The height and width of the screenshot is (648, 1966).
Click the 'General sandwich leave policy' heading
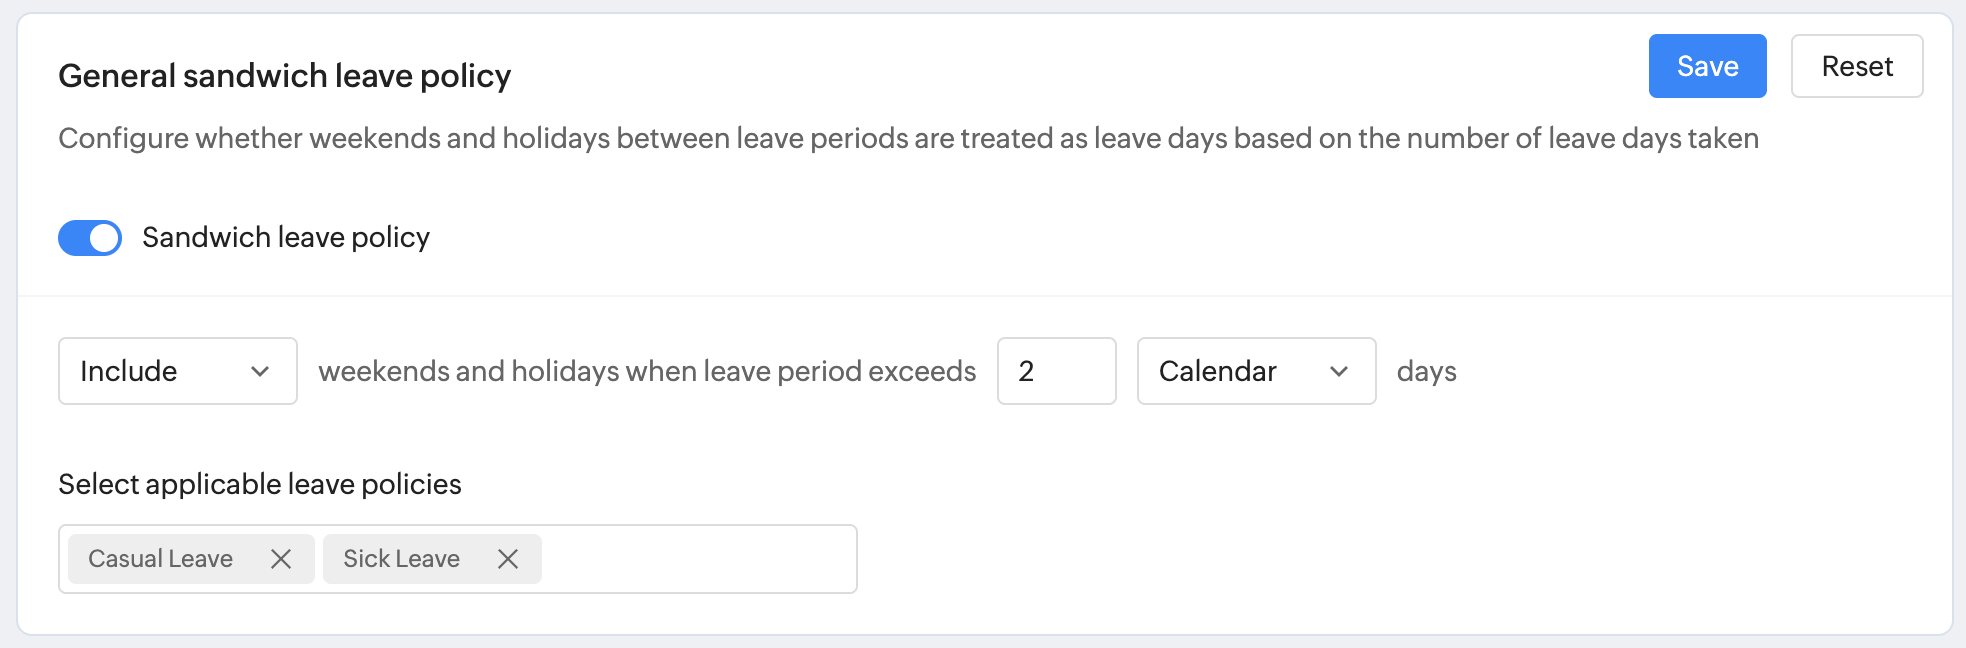(x=285, y=76)
